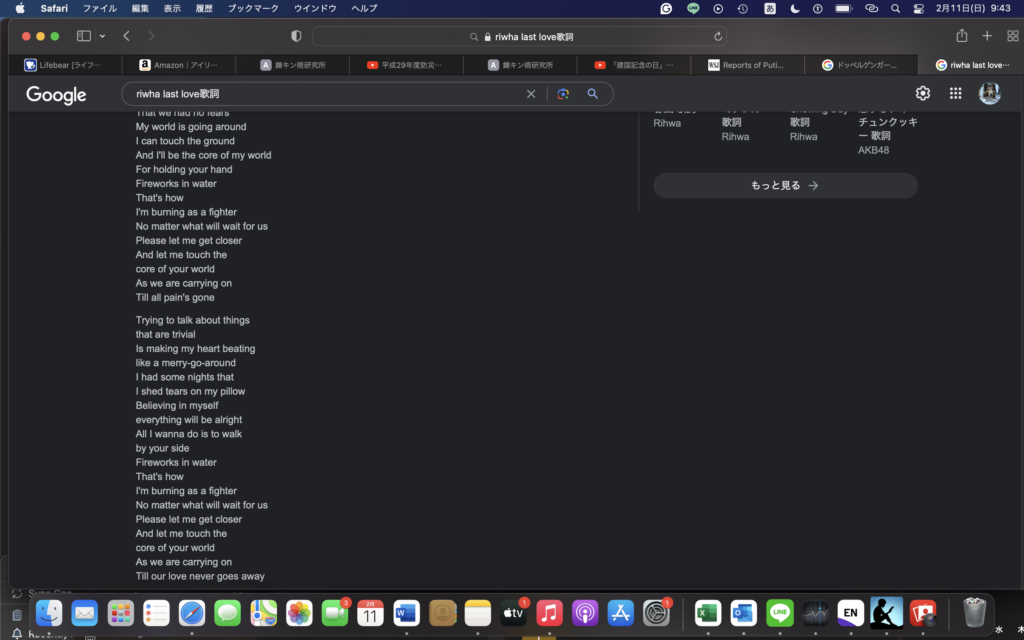The width and height of the screenshot is (1024, 640).
Task: Toggle the Safari sidebar
Action: point(83,36)
